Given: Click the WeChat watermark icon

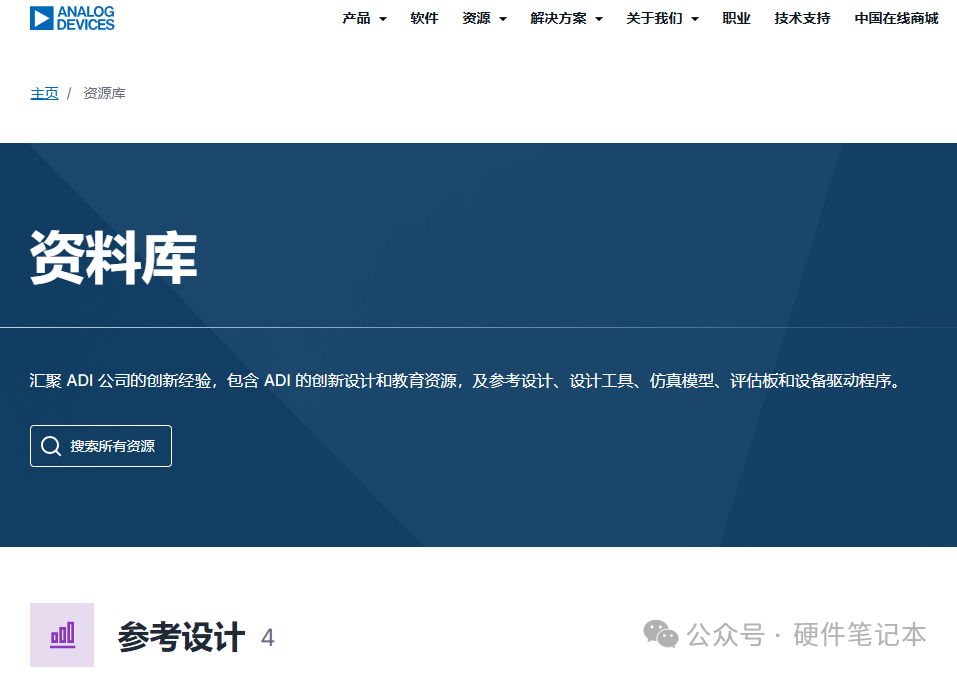Looking at the screenshot, I should click(x=660, y=634).
